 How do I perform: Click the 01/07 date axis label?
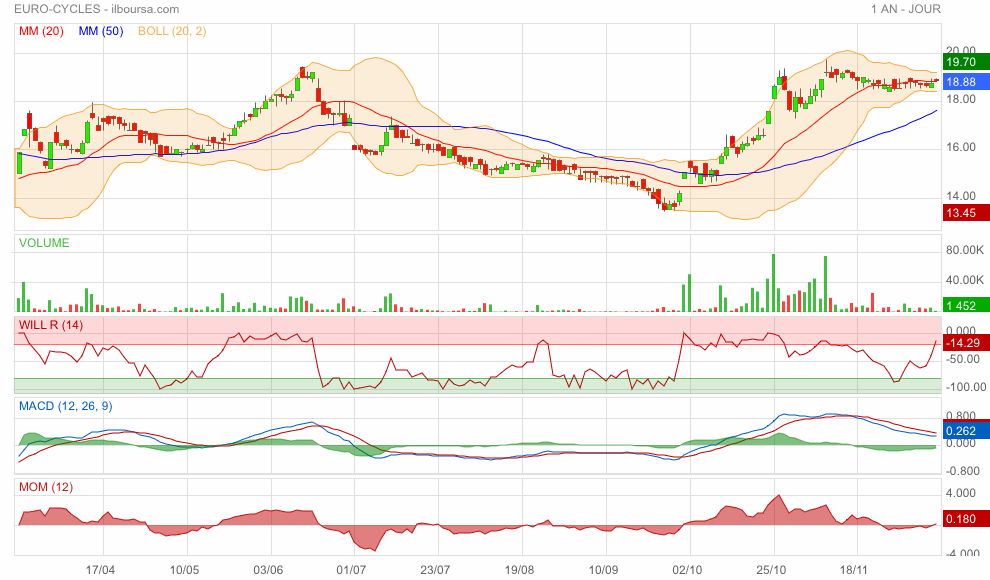click(x=351, y=570)
